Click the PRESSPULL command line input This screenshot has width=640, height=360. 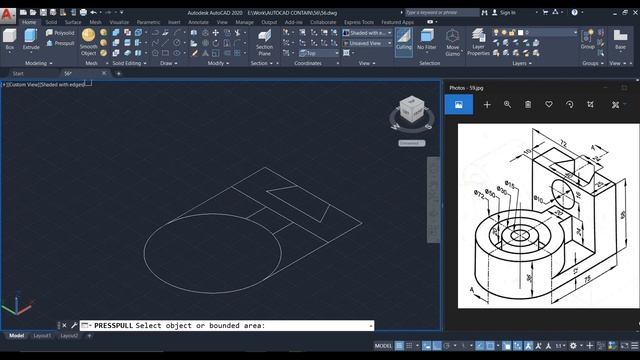[x=227, y=325]
